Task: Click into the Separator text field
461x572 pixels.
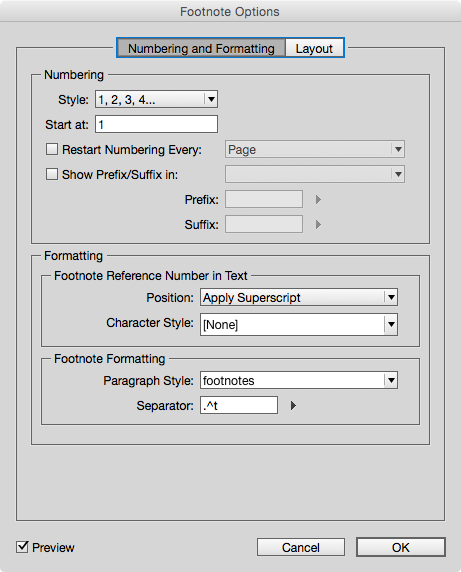Action: coord(239,405)
